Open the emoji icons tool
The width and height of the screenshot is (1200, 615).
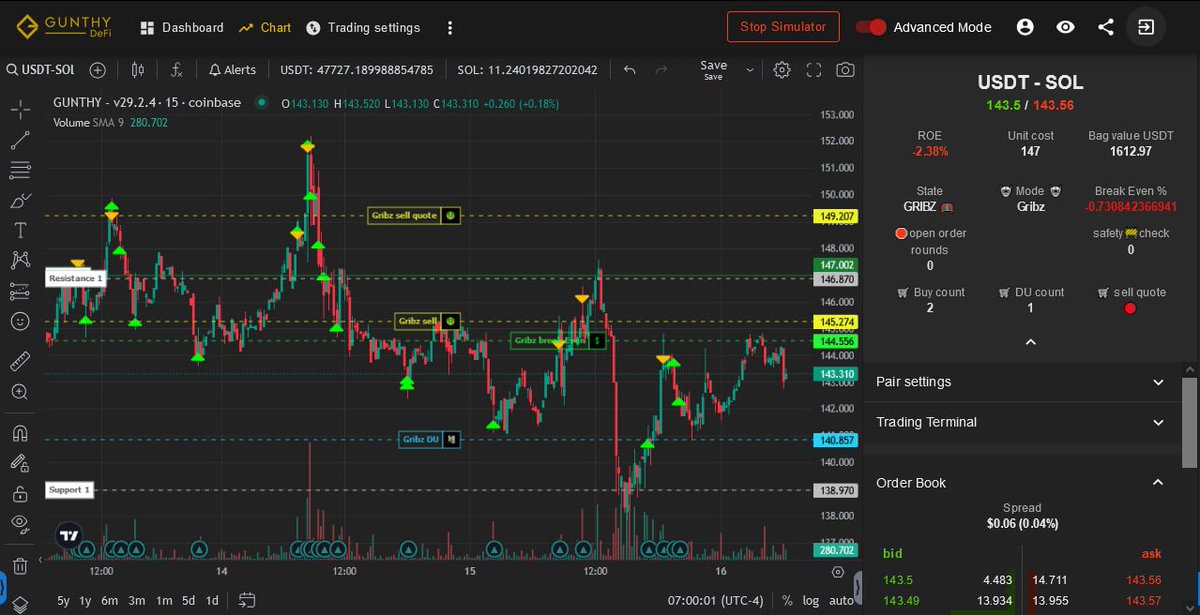[20, 321]
